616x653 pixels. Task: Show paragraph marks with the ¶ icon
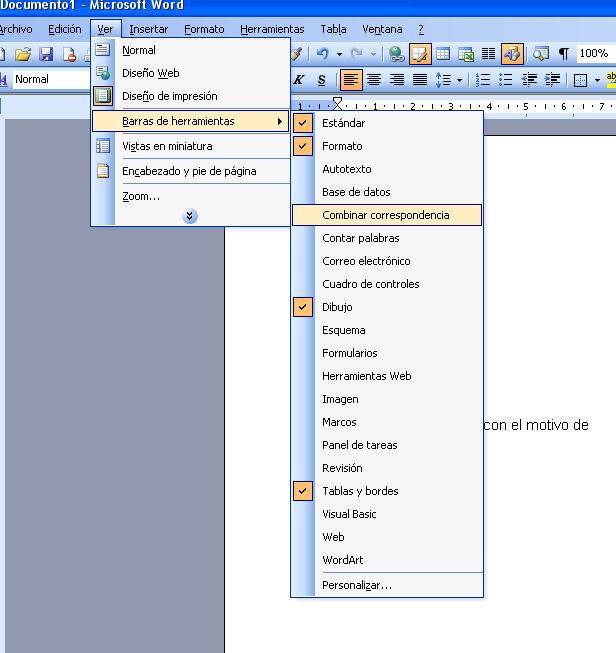[563, 54]
